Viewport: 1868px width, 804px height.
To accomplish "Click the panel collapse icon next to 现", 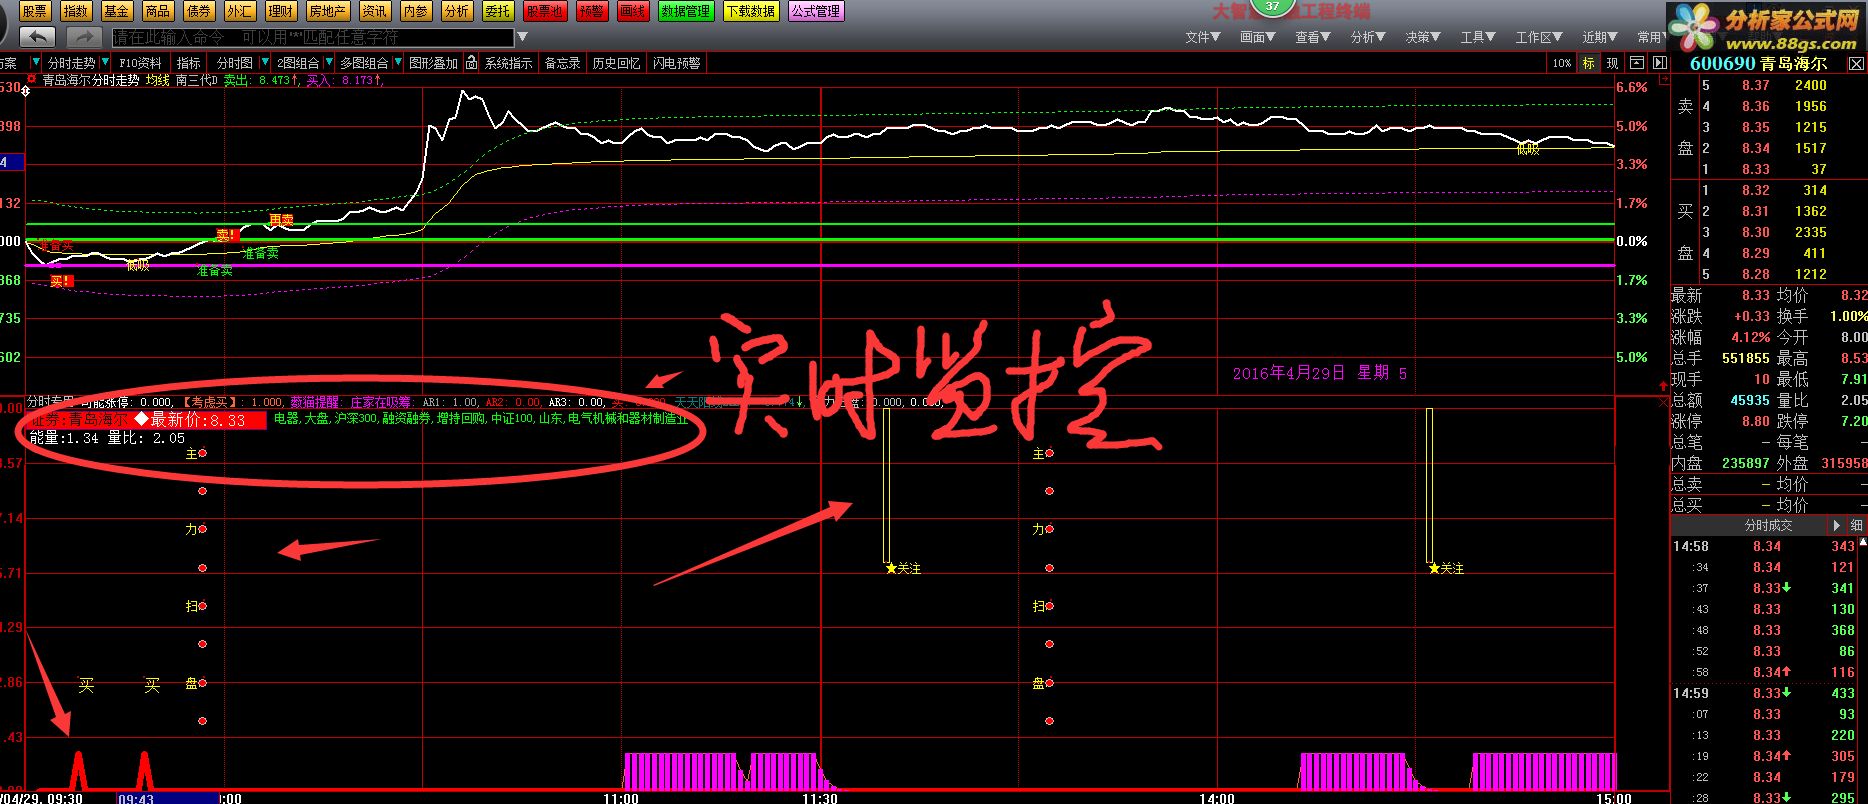I will click(1636, 63).
